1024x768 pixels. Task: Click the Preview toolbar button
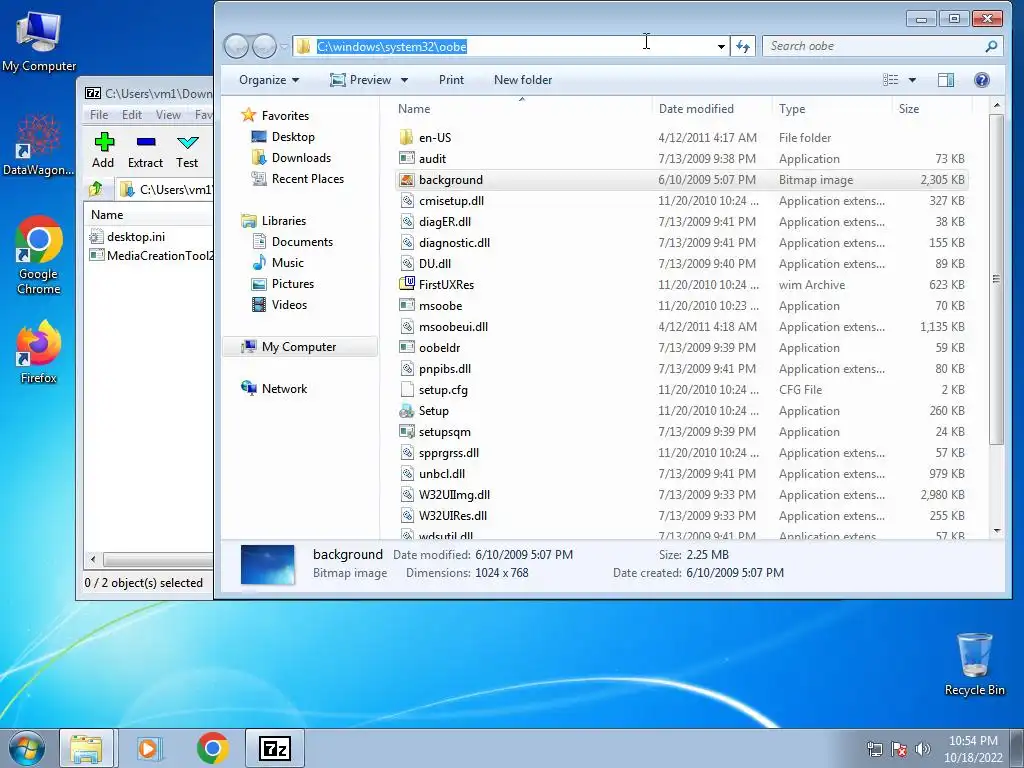pos(361,80)
